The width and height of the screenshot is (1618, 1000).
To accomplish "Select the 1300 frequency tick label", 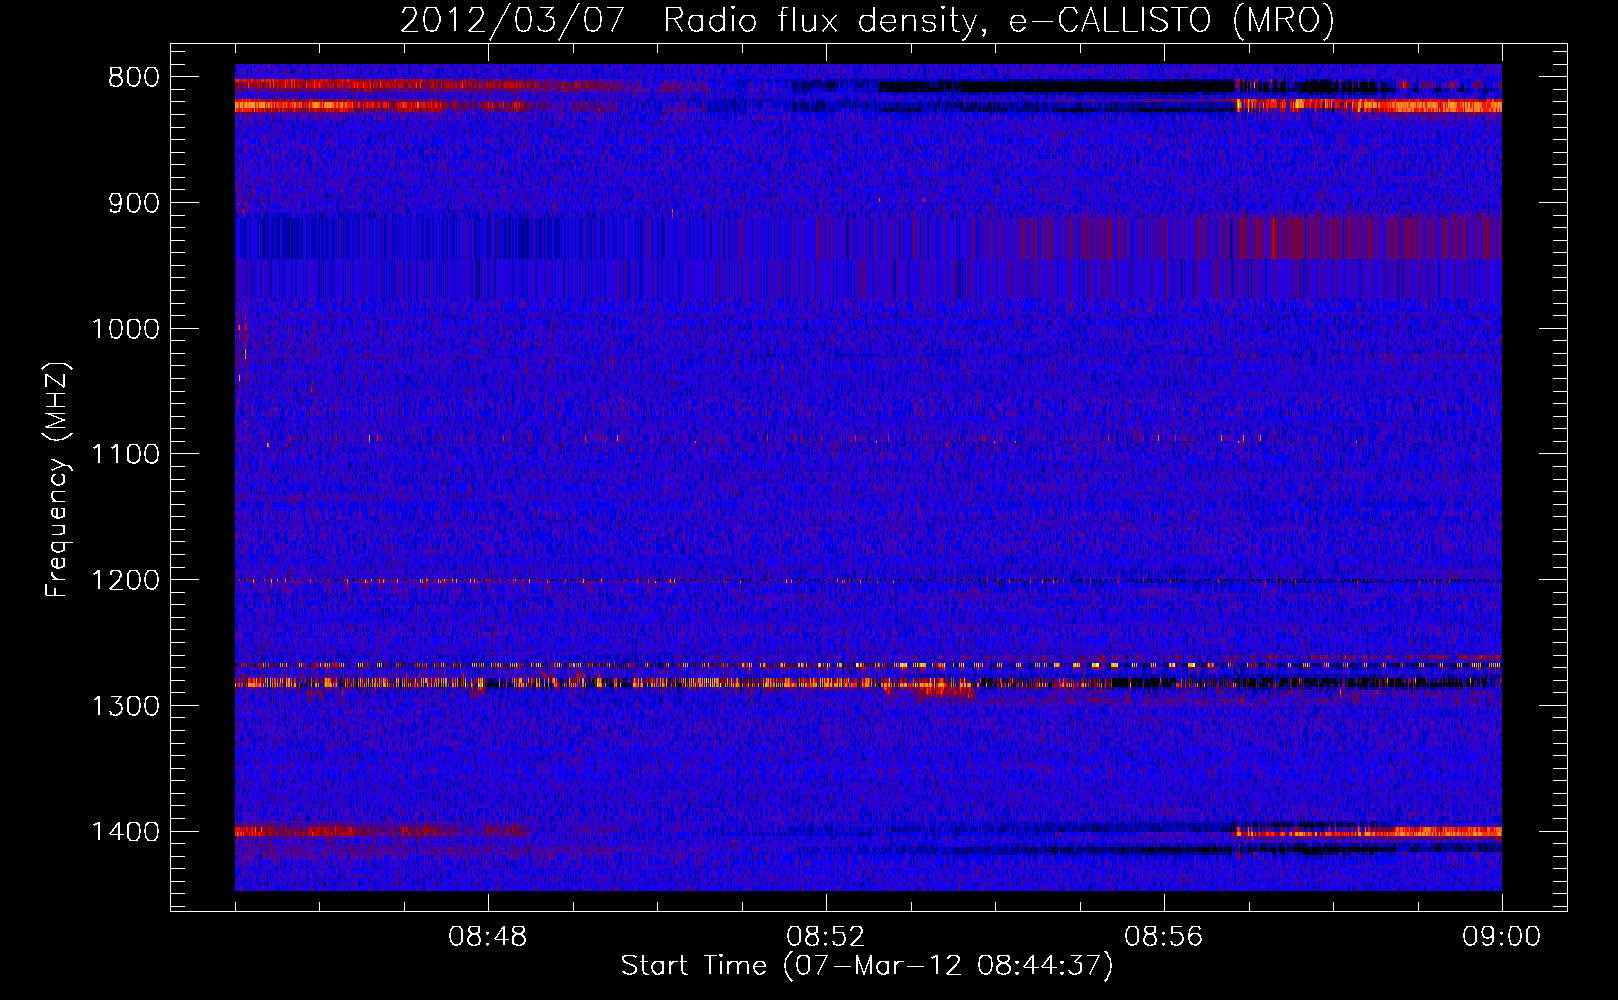I will pos(125,706).
